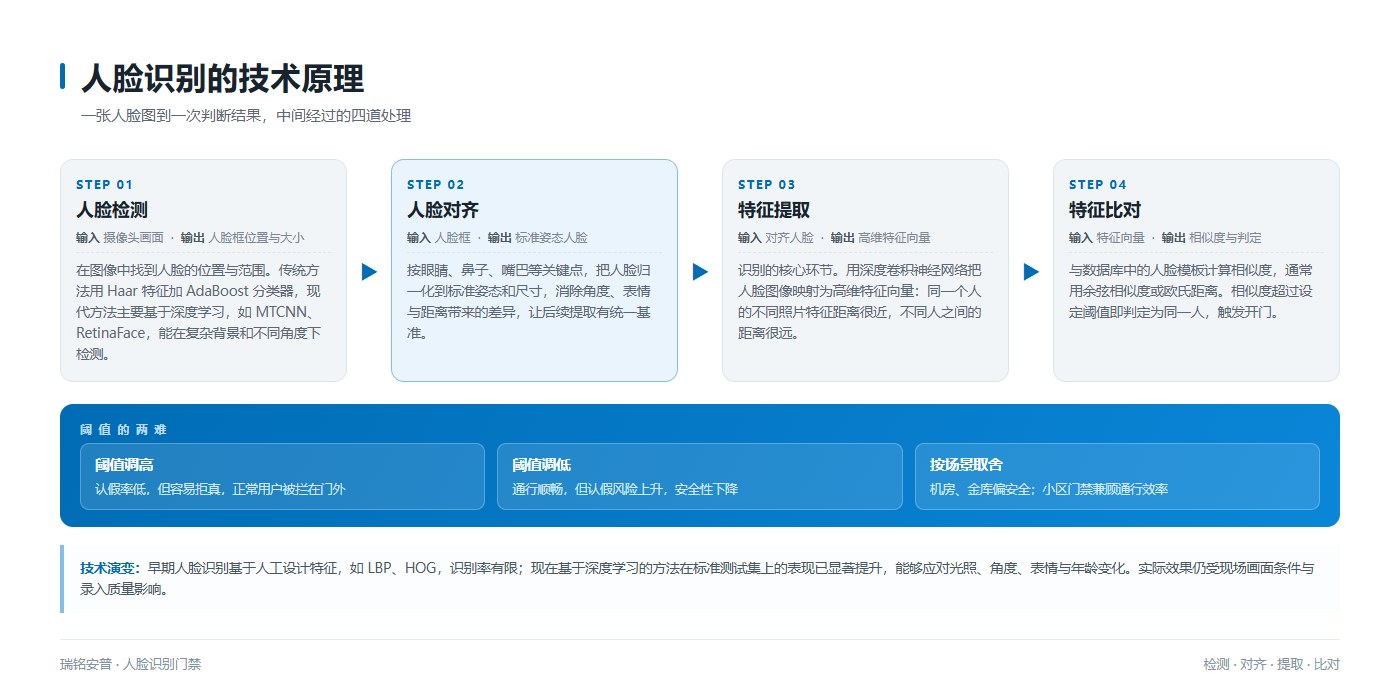Click the bold 技术演变 label

(111, 567)
